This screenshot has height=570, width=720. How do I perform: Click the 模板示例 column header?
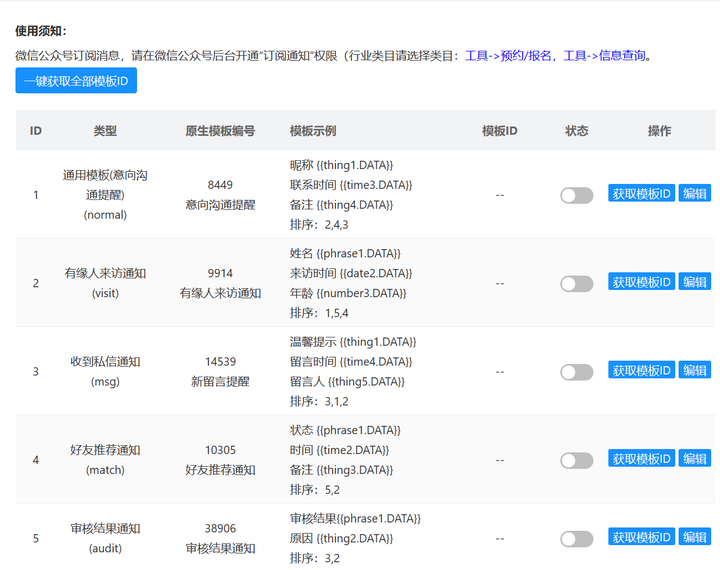(313, 131)
